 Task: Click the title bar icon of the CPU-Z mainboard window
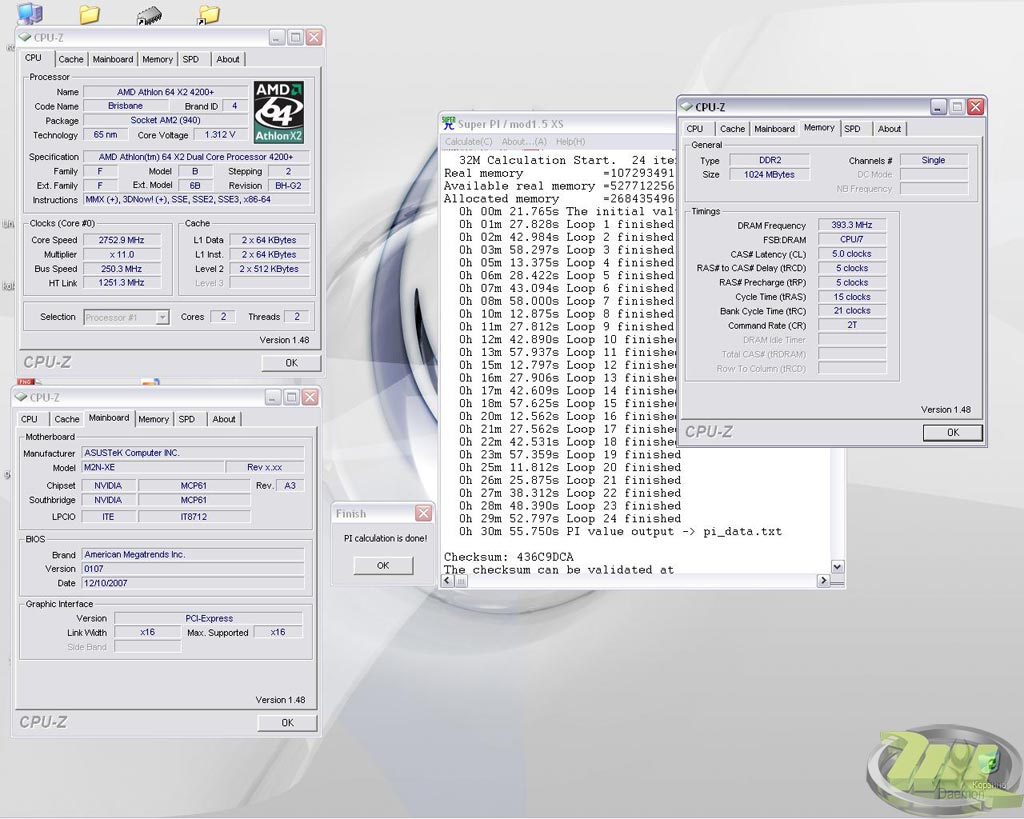21,397
